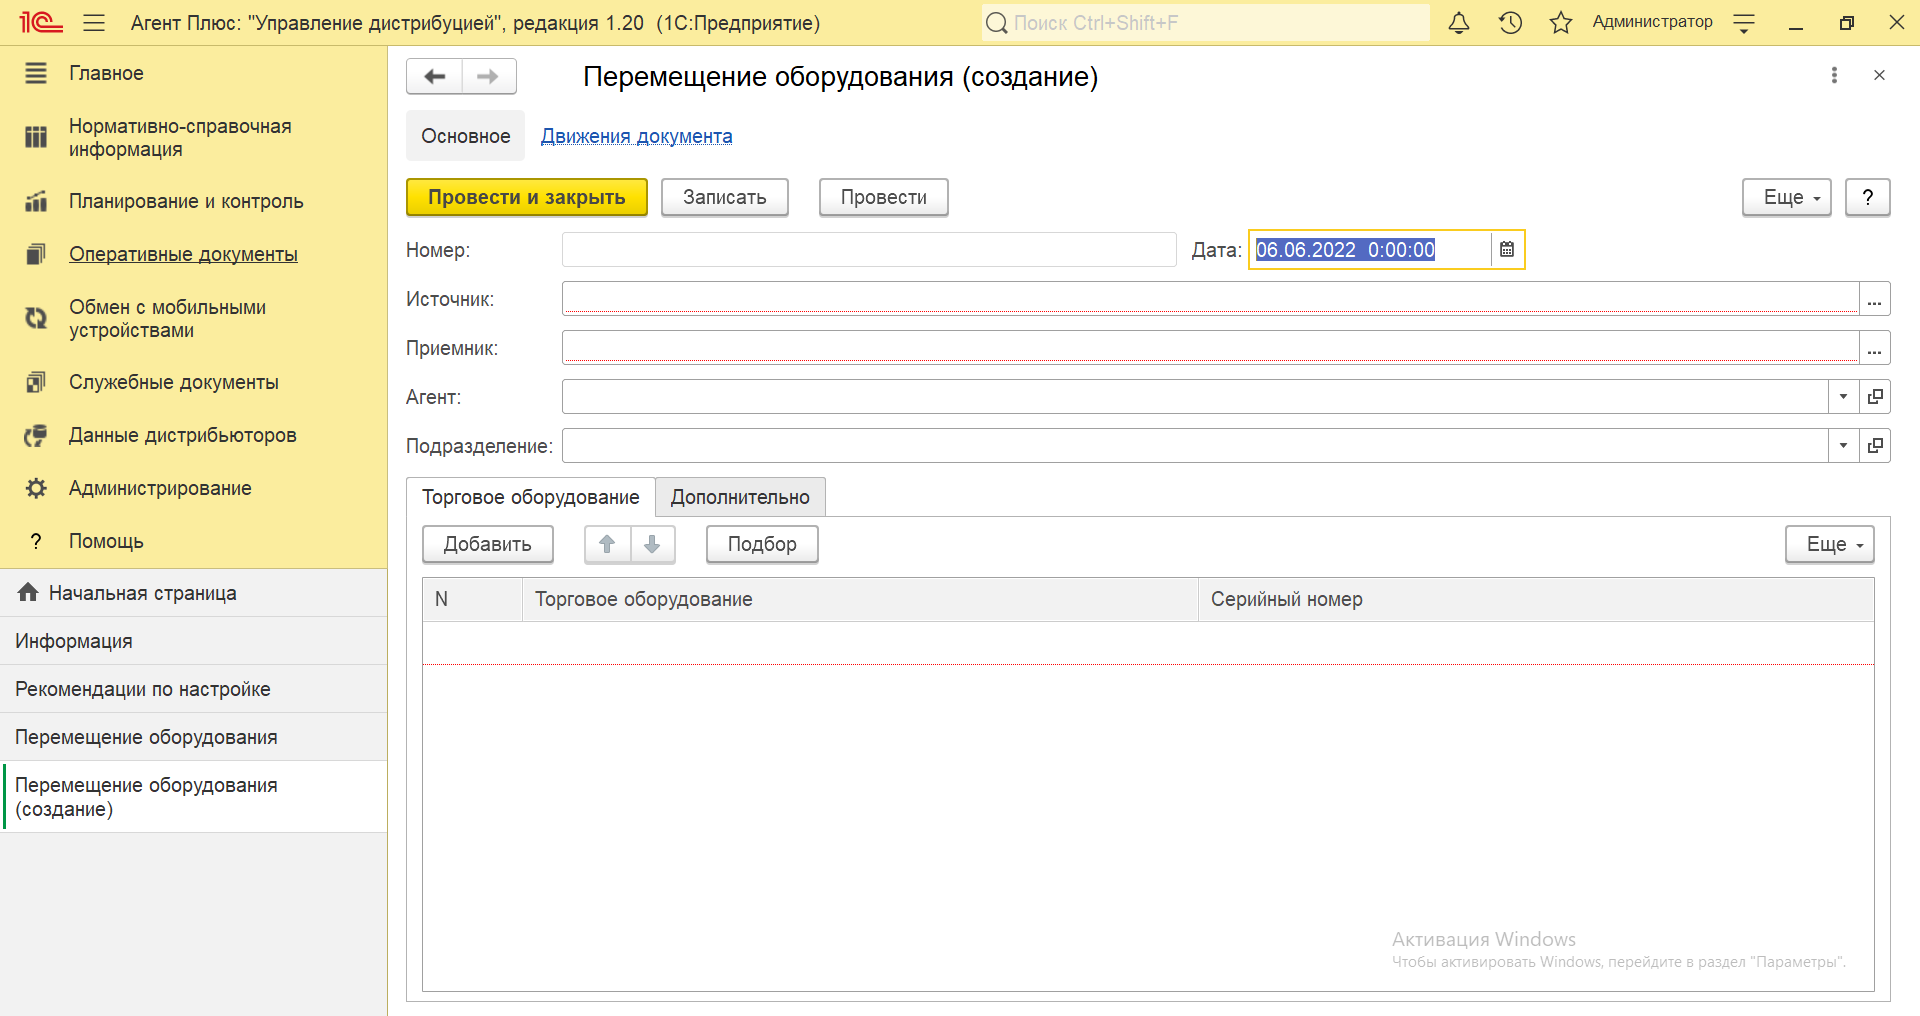Viewport: 1920px width, 1016px height.
Task: Move row down with the down arrow
Action: [x=652, y=544]
